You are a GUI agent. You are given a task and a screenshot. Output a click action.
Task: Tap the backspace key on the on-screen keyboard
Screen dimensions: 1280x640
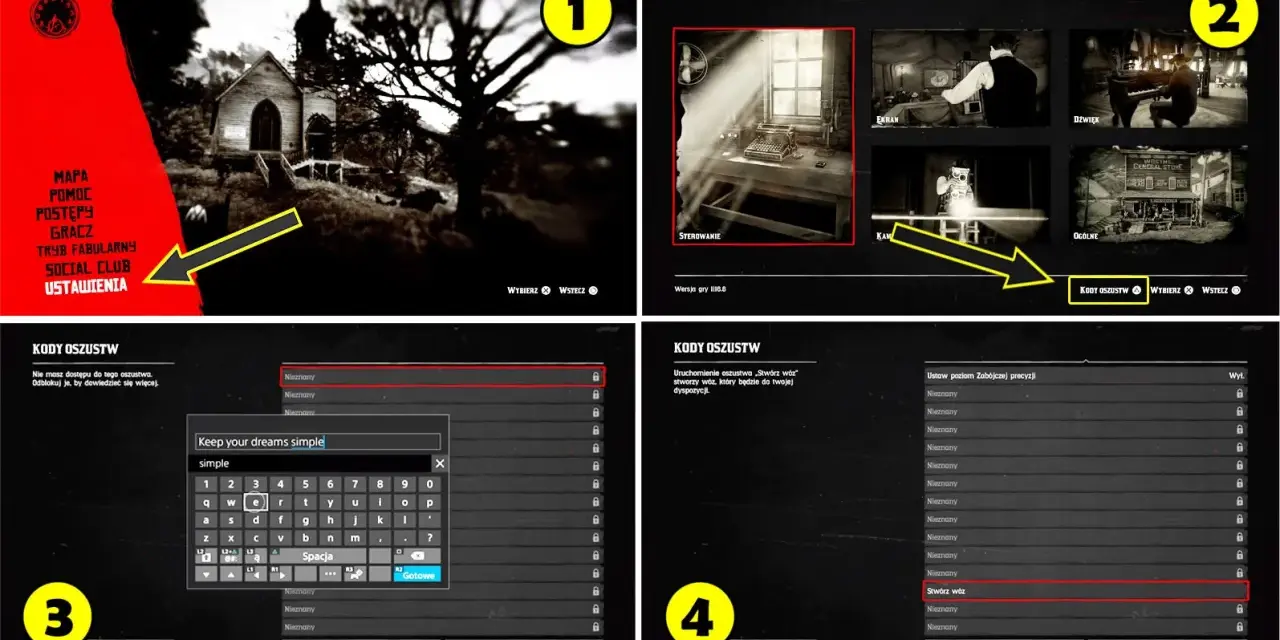coord(417,556)
